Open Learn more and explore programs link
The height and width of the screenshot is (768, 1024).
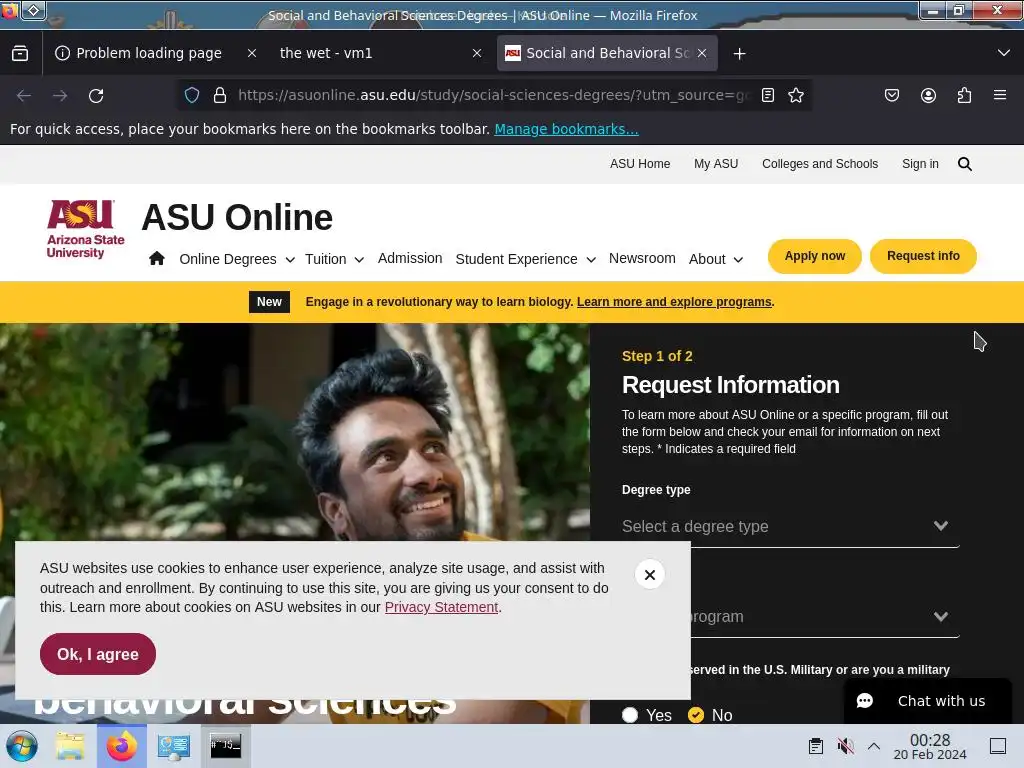674,302
